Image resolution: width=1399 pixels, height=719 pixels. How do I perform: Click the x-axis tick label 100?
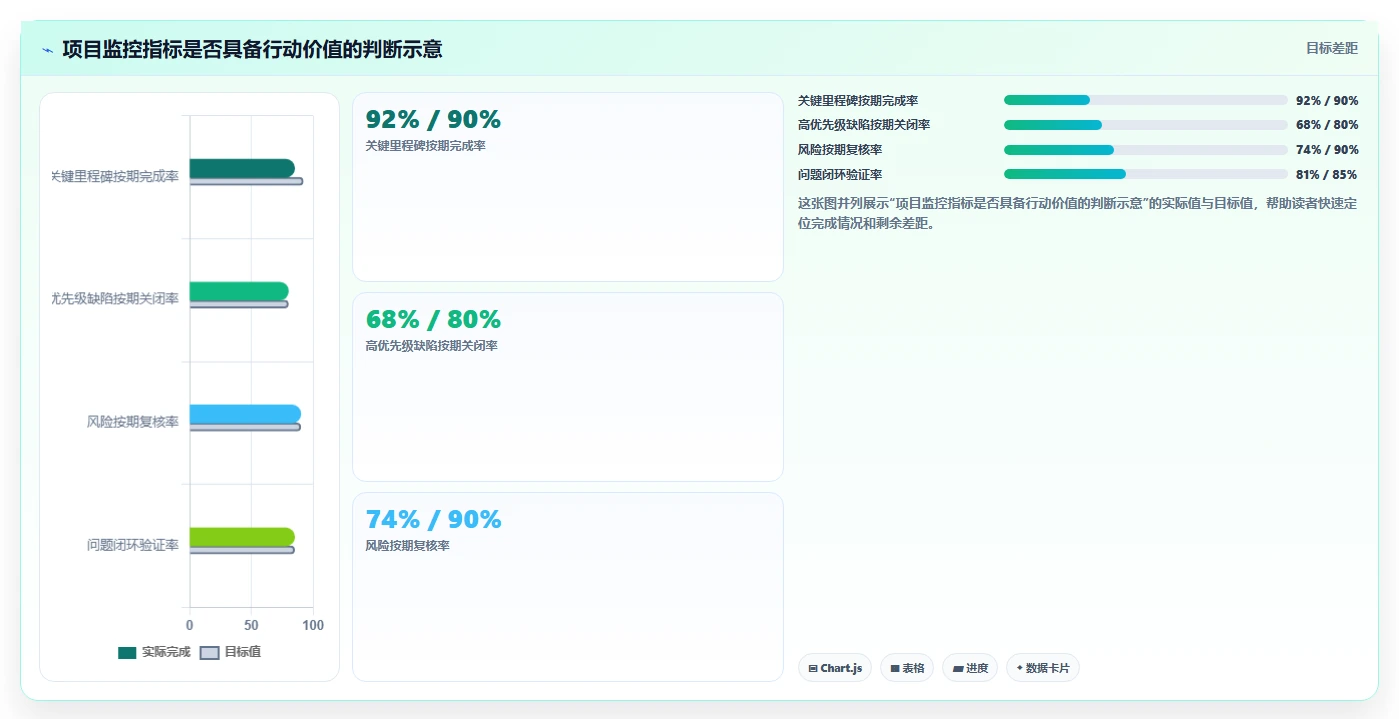313,625
